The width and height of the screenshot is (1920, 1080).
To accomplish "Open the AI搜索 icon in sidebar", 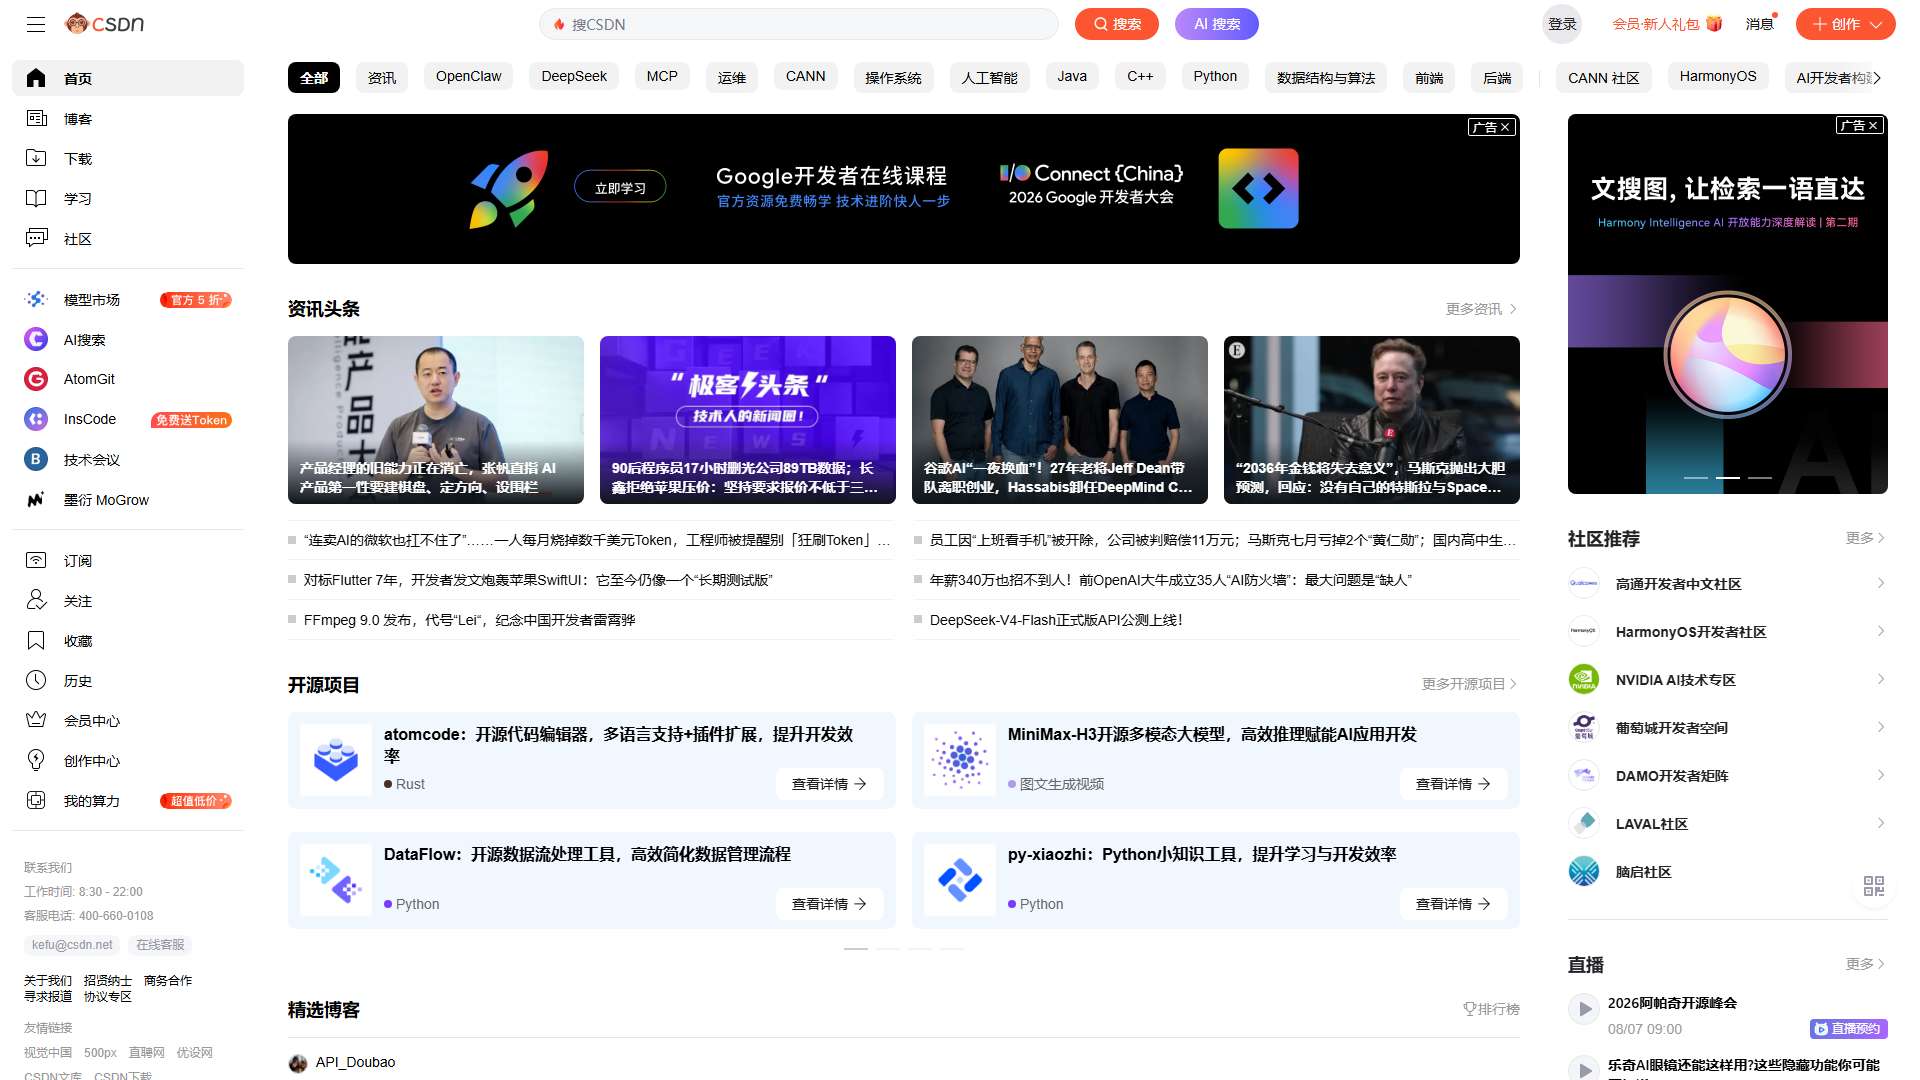I will pos(36,340).
